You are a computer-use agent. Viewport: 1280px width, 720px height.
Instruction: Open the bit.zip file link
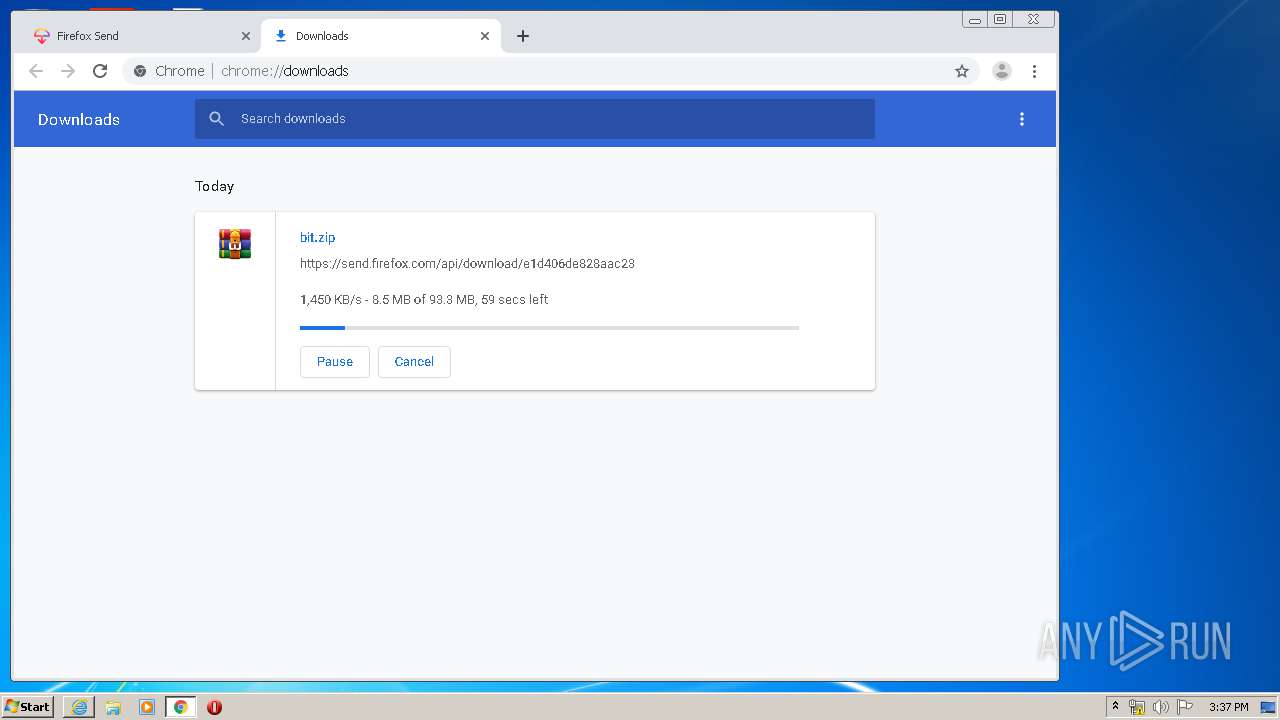click(x=318, y=237)
